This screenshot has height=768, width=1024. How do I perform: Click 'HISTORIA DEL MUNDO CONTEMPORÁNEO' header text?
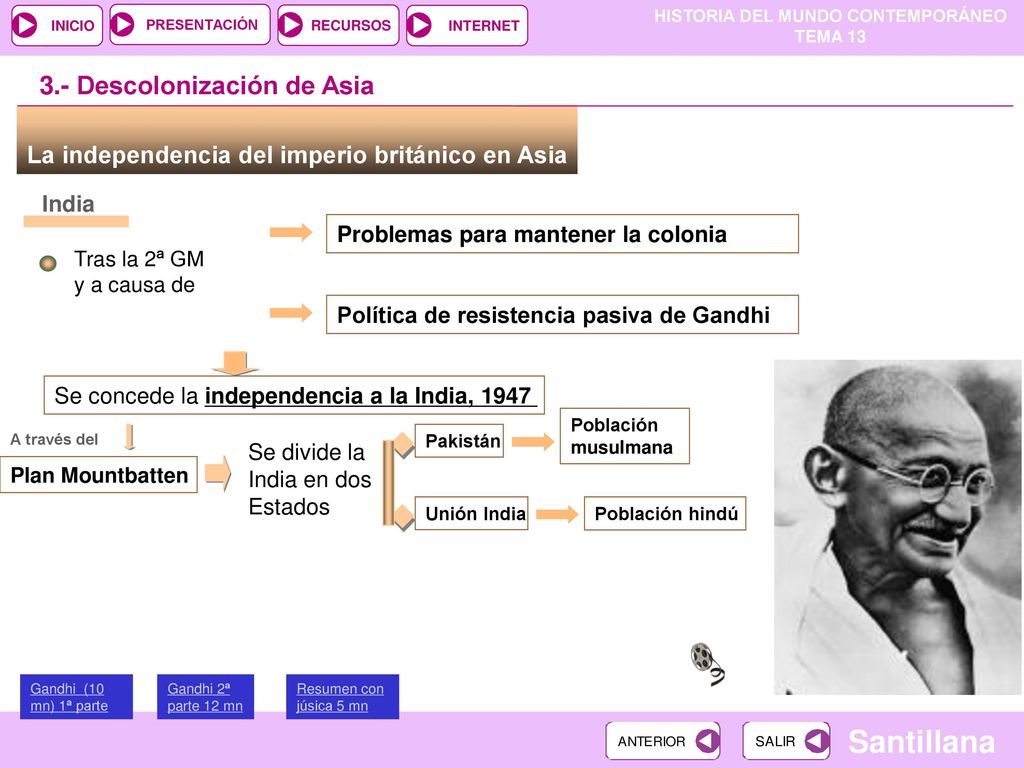(x=830, y=16)
